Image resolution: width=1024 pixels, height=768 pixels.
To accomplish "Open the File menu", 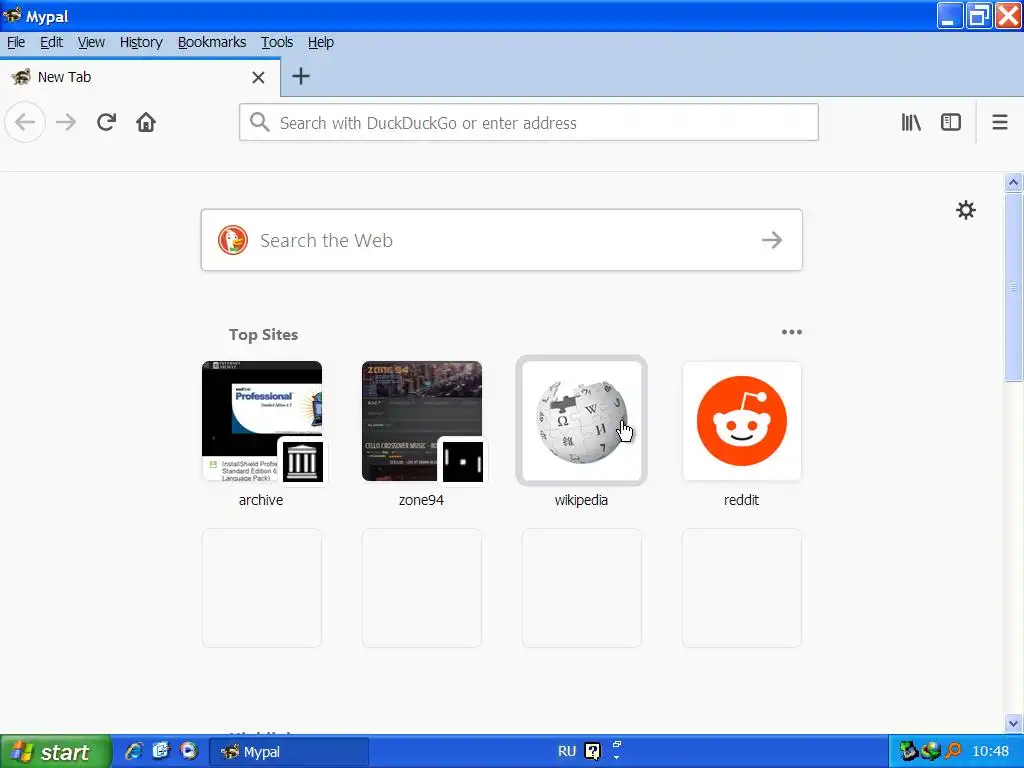I will pyautogui.click(x=16, y=42).
